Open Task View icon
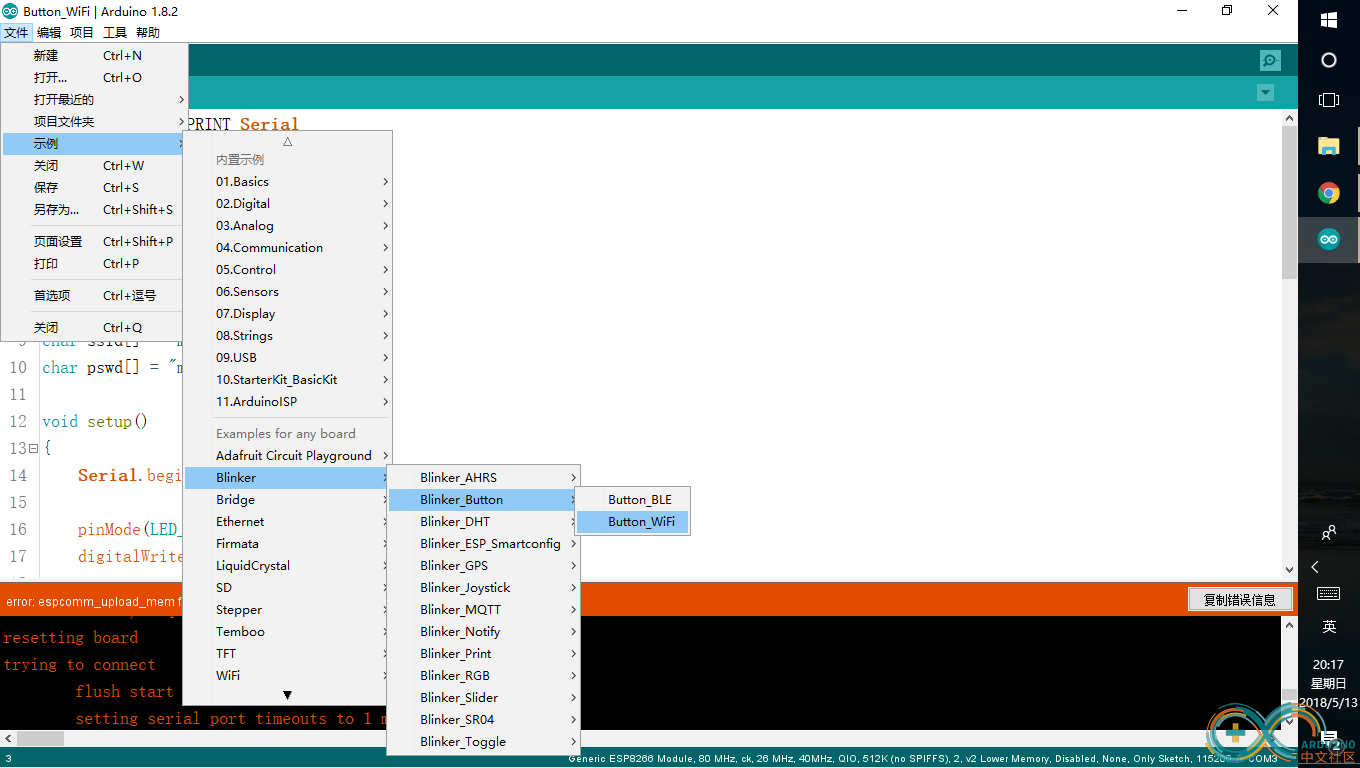Viewport: 1360px width, 768px height. (x=1329, y=100)
